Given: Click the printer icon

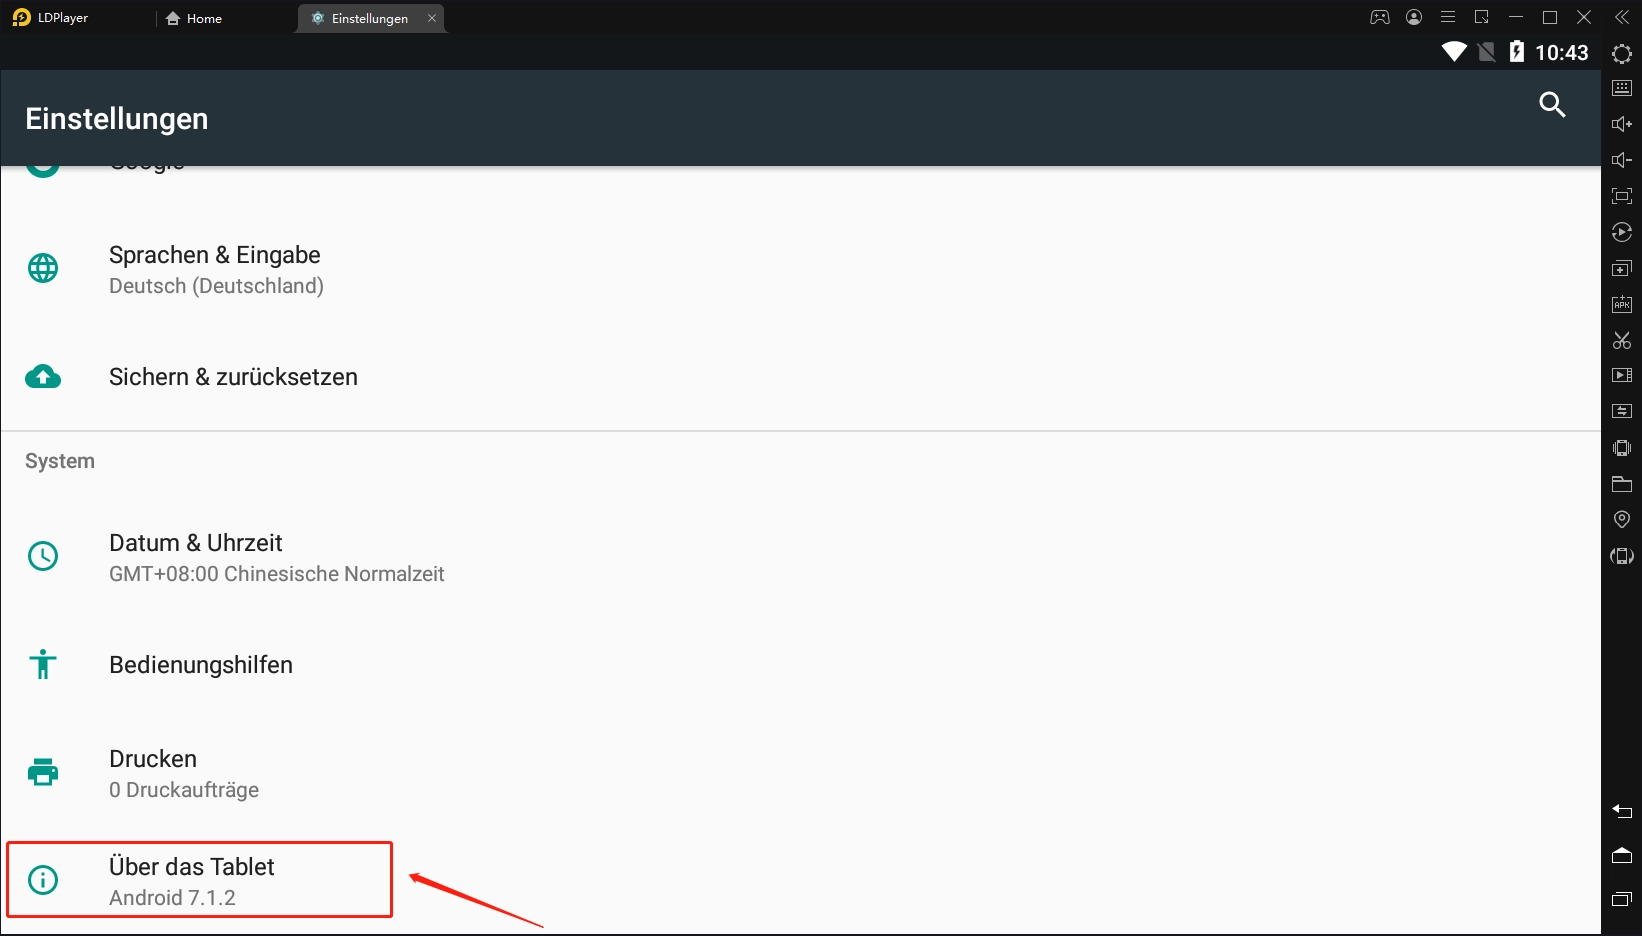Looking at the screenshot, I should point(43,772).
